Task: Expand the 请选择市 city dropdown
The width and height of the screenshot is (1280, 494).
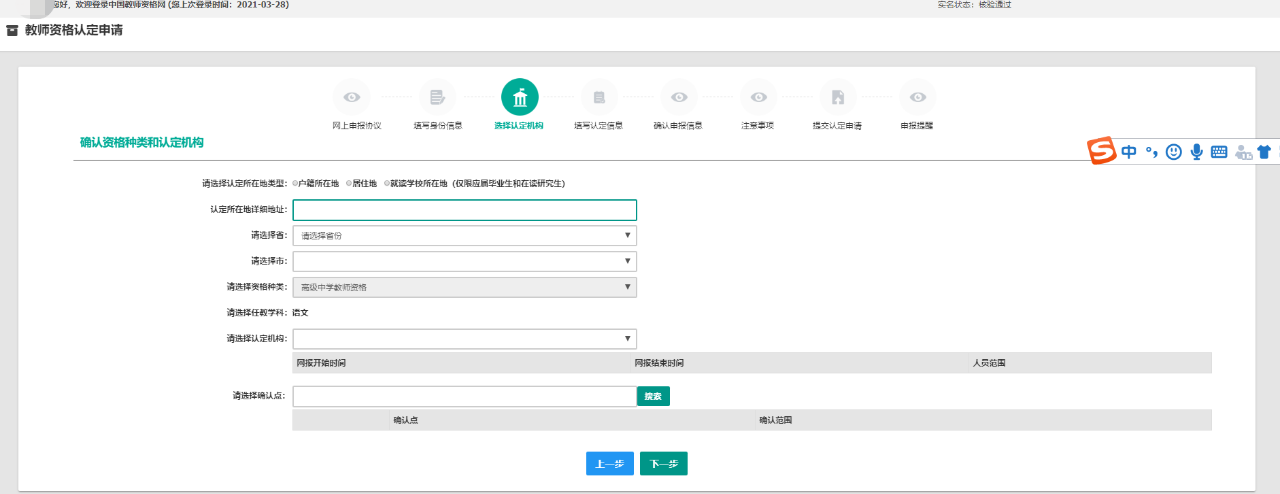Action: 464,262
